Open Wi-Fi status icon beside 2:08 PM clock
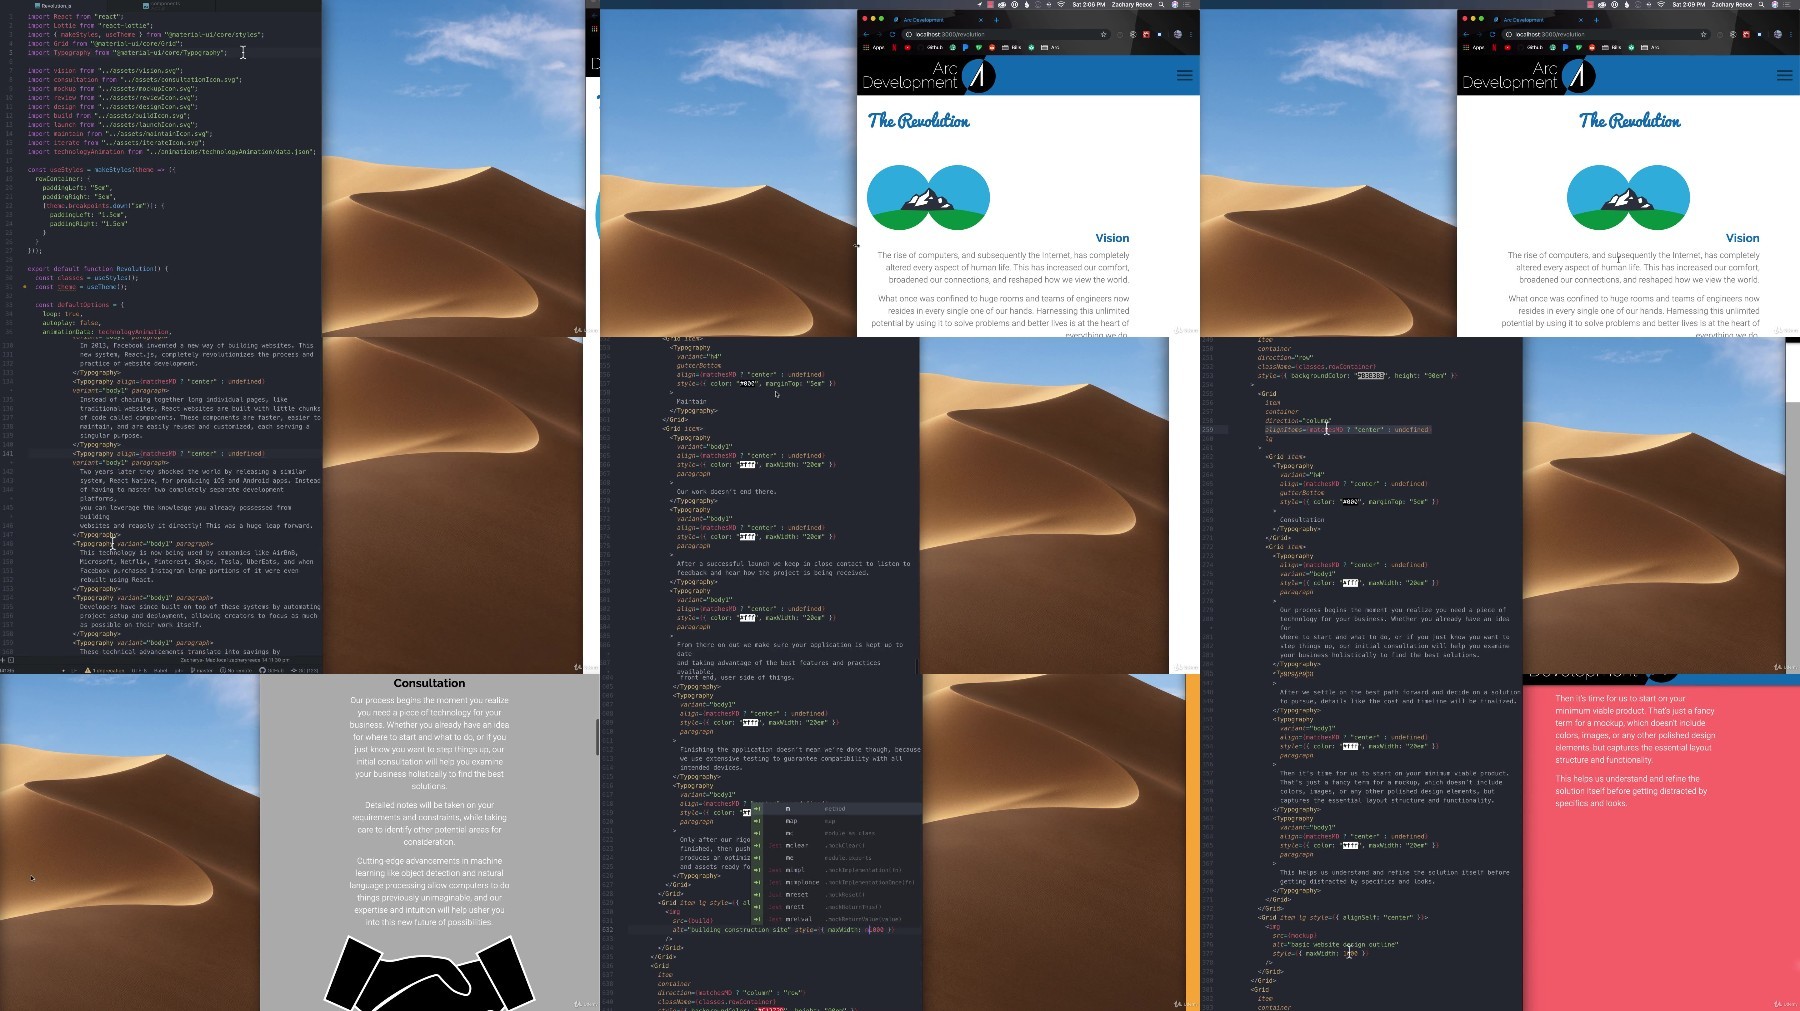1800x1011 pixels. (x=1061, y=4)
